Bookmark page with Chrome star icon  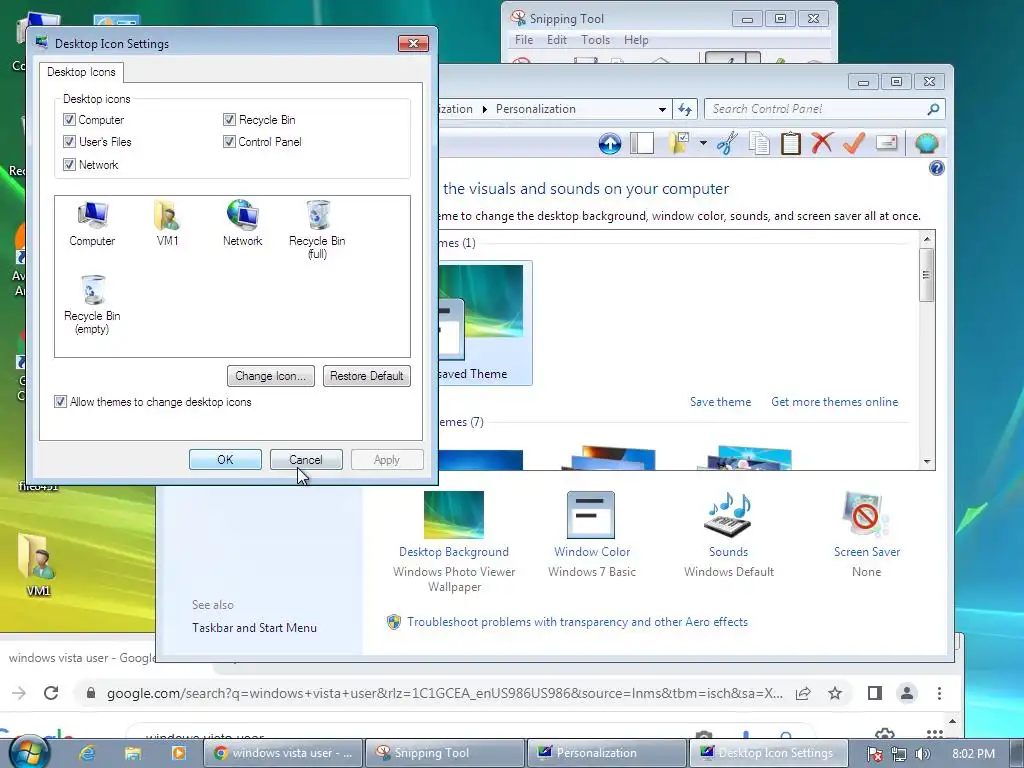[835, 694]
